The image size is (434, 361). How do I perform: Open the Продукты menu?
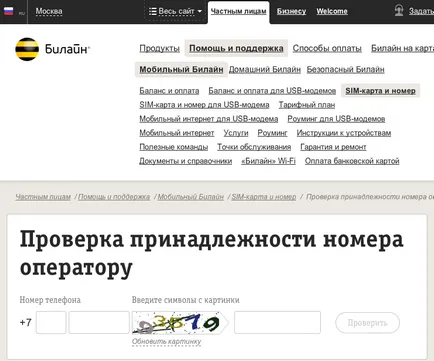coord(159,48)
